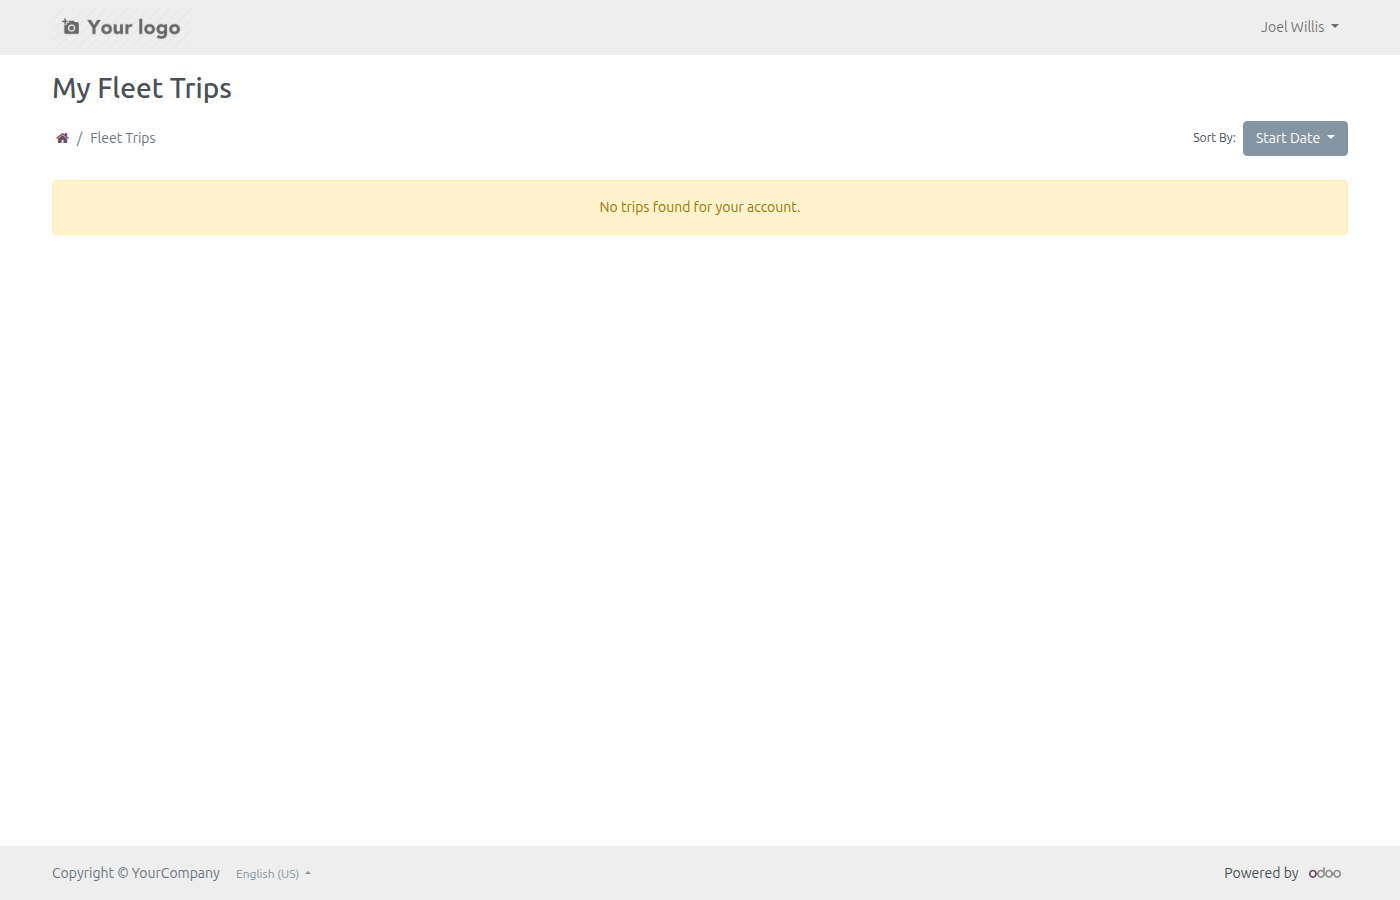Screen dimensions: 1400x900
Task: Visit the Odoo link in footer
Action: pyautogui.click(x=1325, y=873)
